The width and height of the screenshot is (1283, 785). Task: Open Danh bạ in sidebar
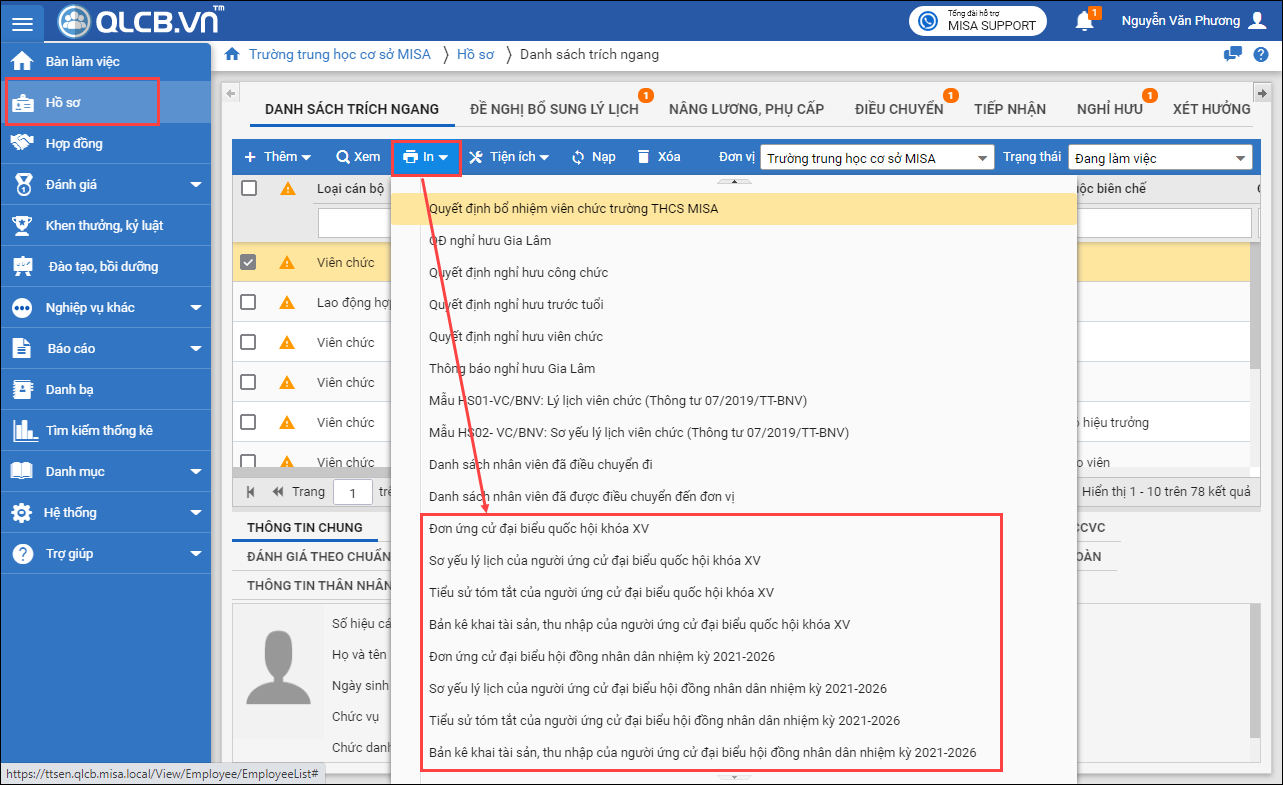tap(69, 389)
